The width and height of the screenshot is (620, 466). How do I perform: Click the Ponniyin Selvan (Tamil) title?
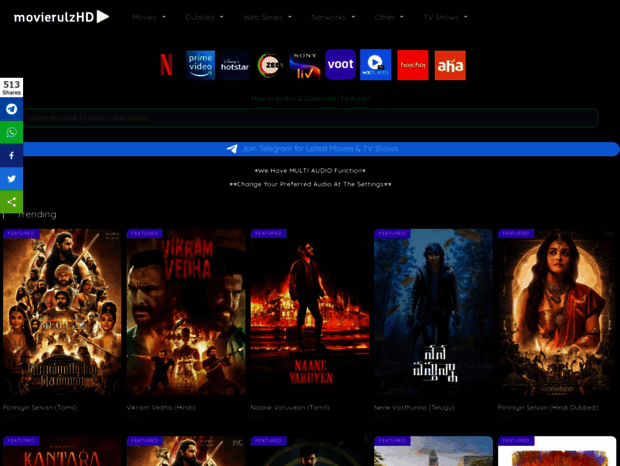(x=40, y=408)
